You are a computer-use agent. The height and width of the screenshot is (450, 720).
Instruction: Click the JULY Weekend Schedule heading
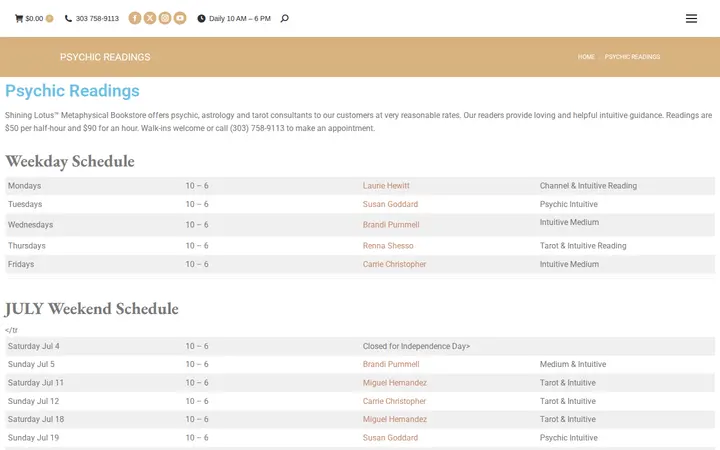tap(92, 309)
